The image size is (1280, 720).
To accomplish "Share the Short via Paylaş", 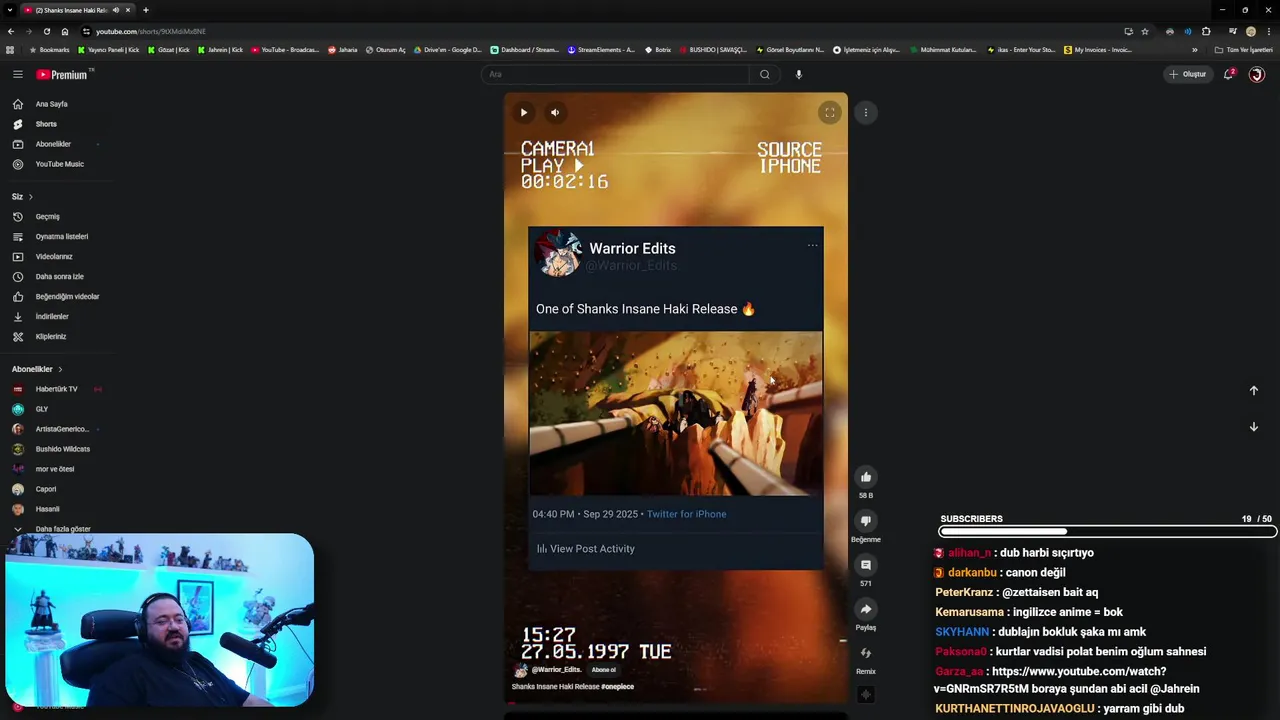I will [866, 609].
